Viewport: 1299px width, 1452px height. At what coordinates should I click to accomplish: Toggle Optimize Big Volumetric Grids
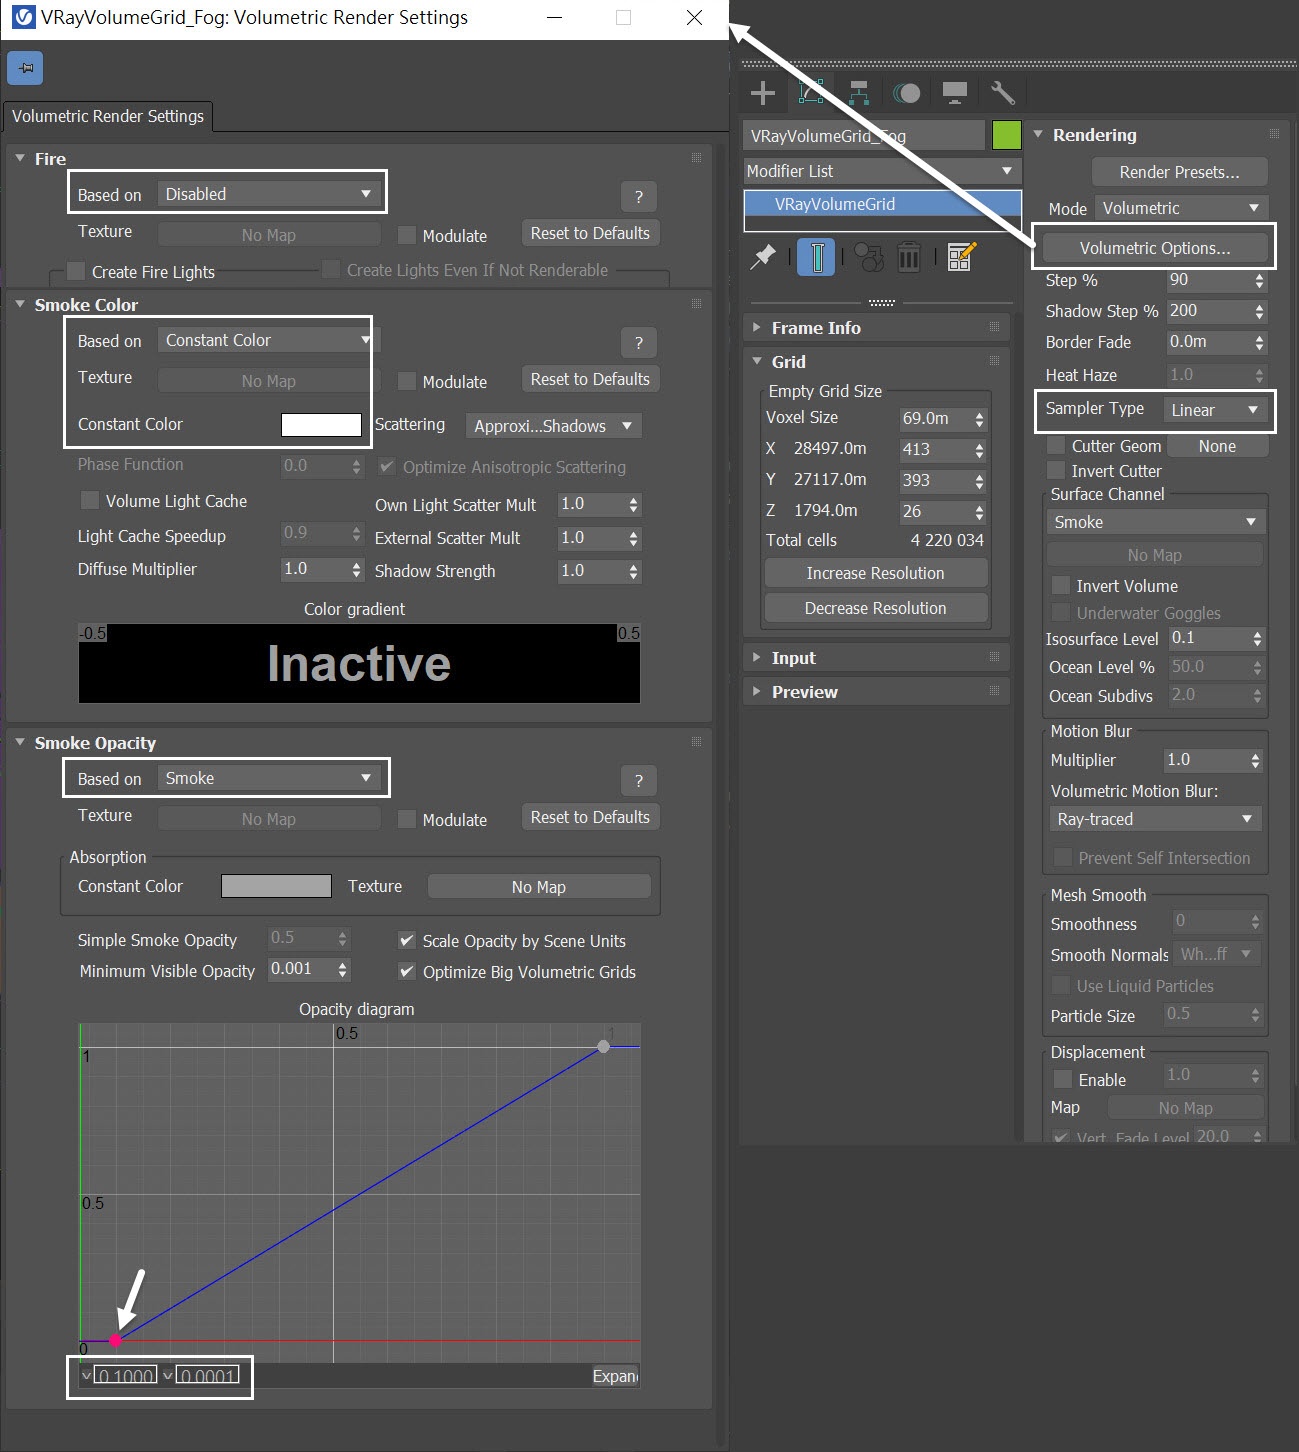tap(406, 971)
